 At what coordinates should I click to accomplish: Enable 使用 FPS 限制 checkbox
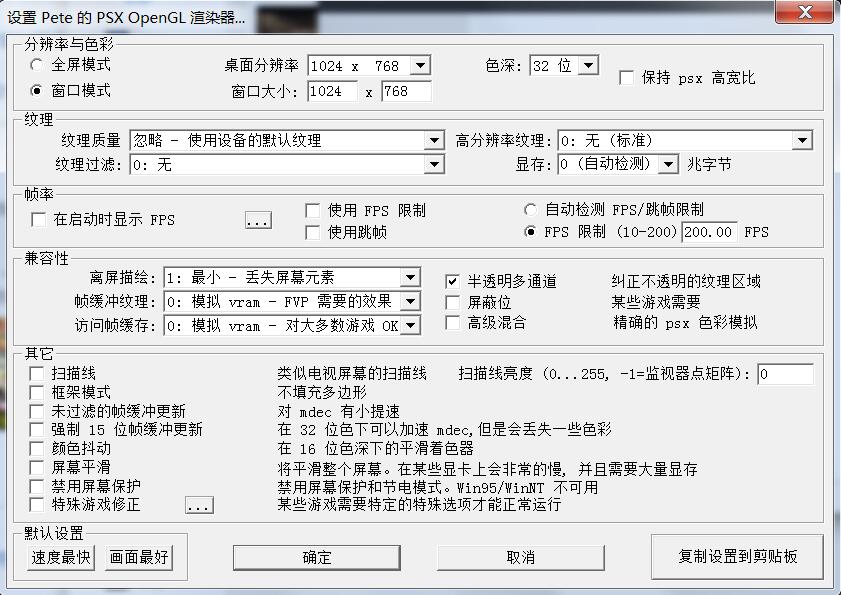pos(312,210)
